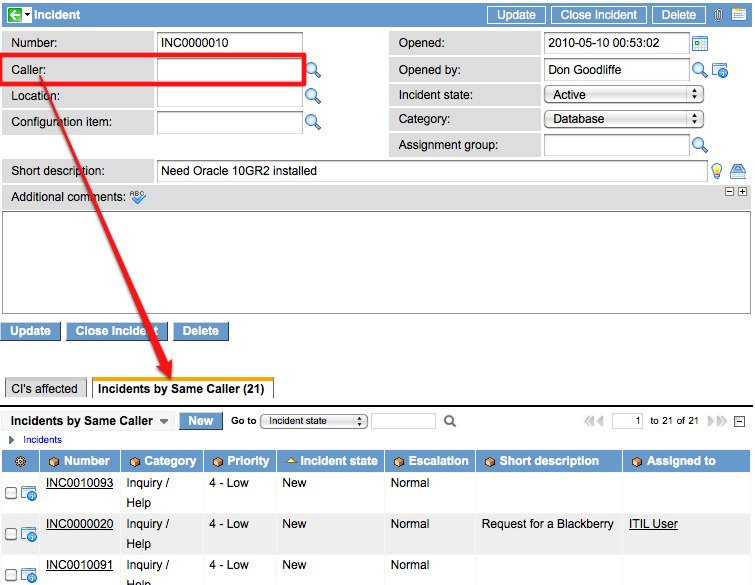Open the Opened date calendar picker
Screen dimensions: 755x585
pyautogui.click(x=700, y=43)
